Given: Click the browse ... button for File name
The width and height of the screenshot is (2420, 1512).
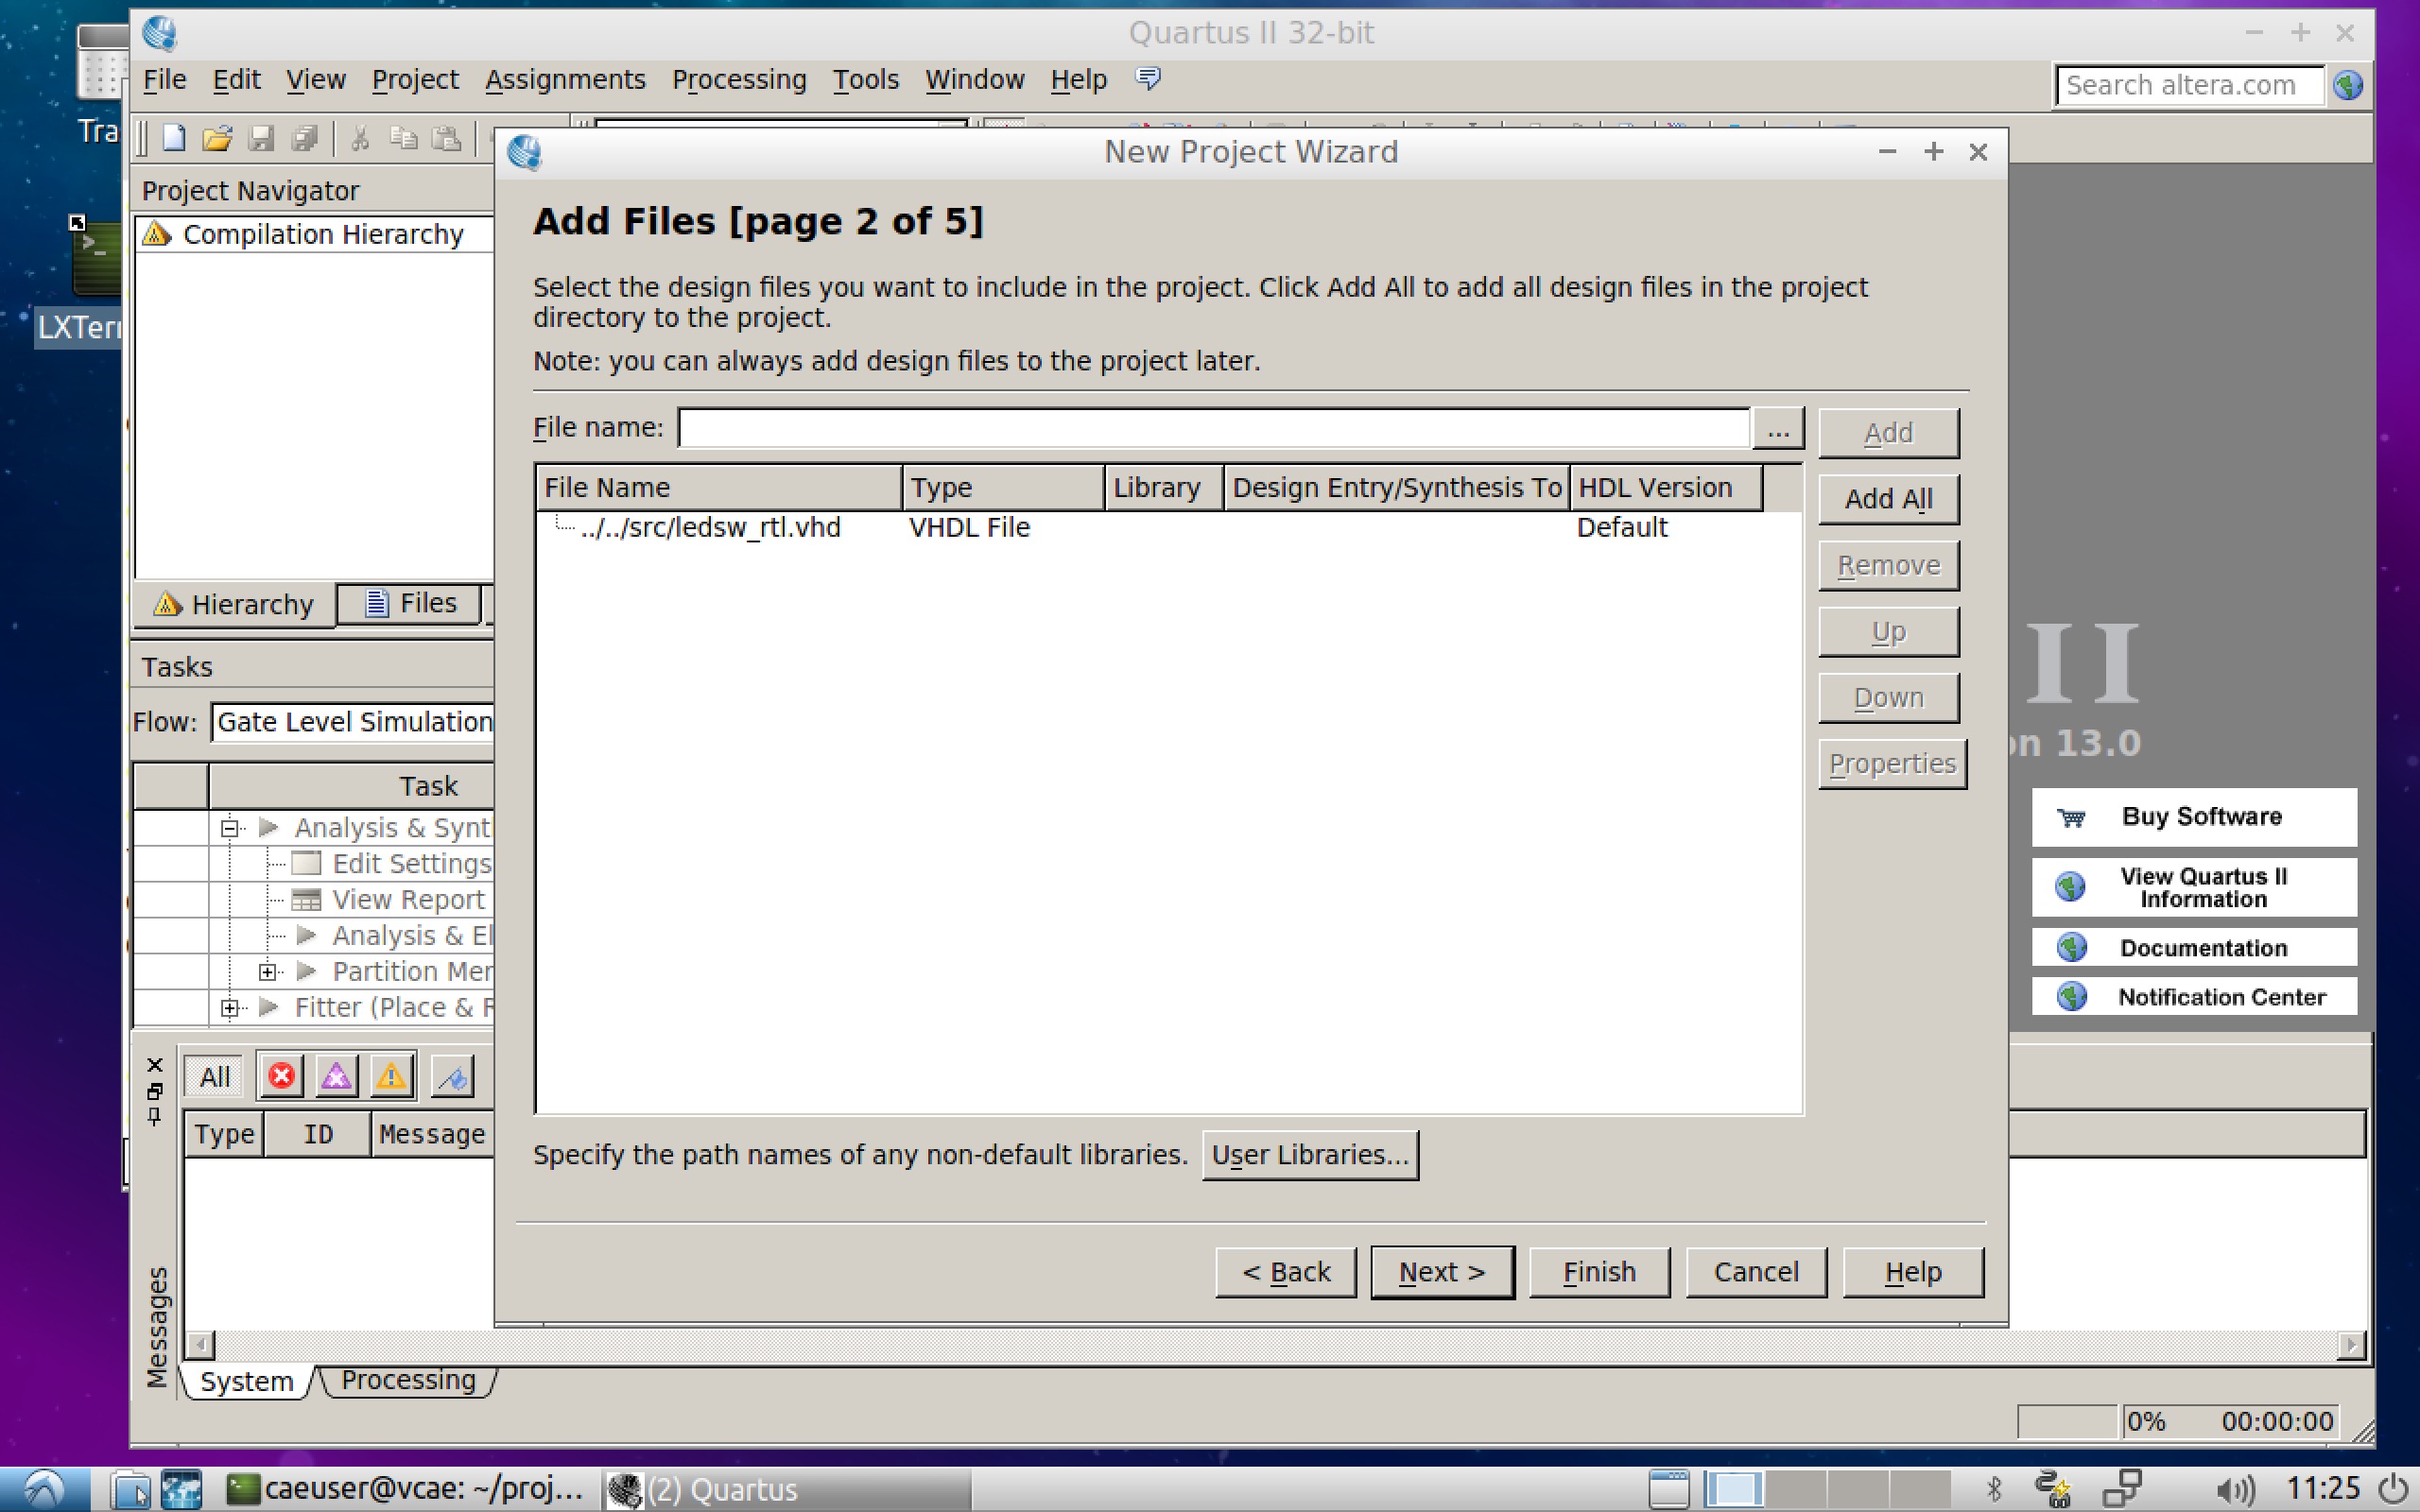Looking at the screenshot, I should click(1777, 429).
